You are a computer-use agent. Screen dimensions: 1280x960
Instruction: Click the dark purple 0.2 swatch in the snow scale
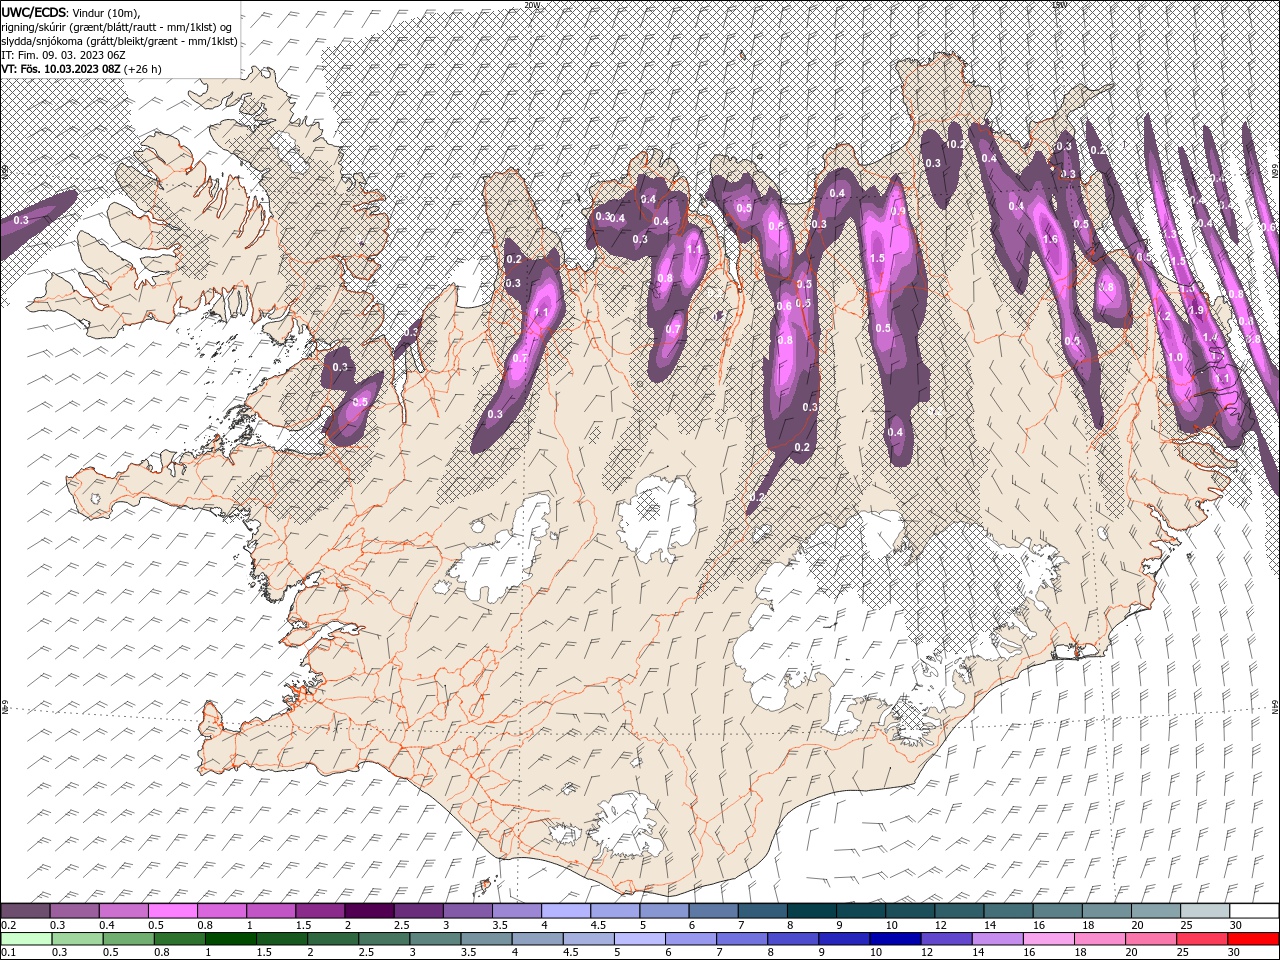[x=25, y=911]
